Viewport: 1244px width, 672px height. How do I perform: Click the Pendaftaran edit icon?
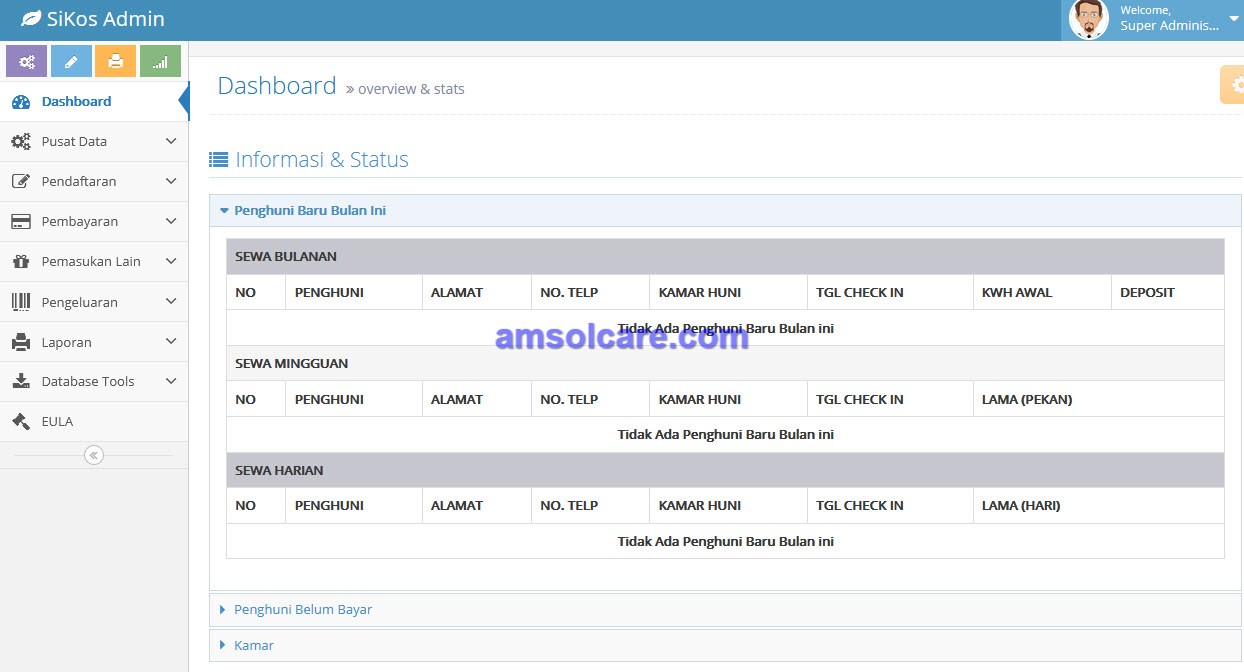tap(21, 182)
